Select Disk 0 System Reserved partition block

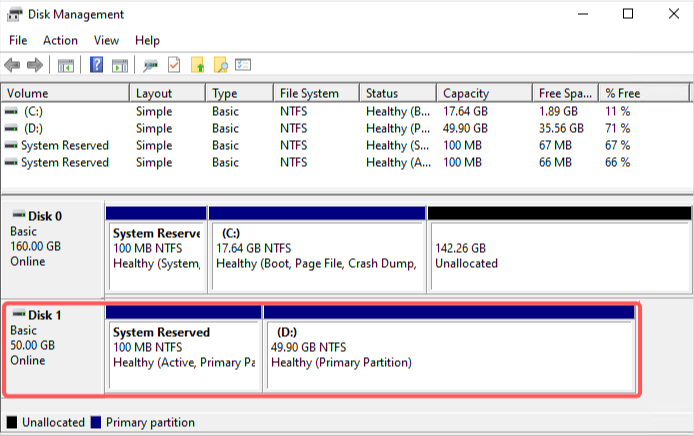(156, 250)
